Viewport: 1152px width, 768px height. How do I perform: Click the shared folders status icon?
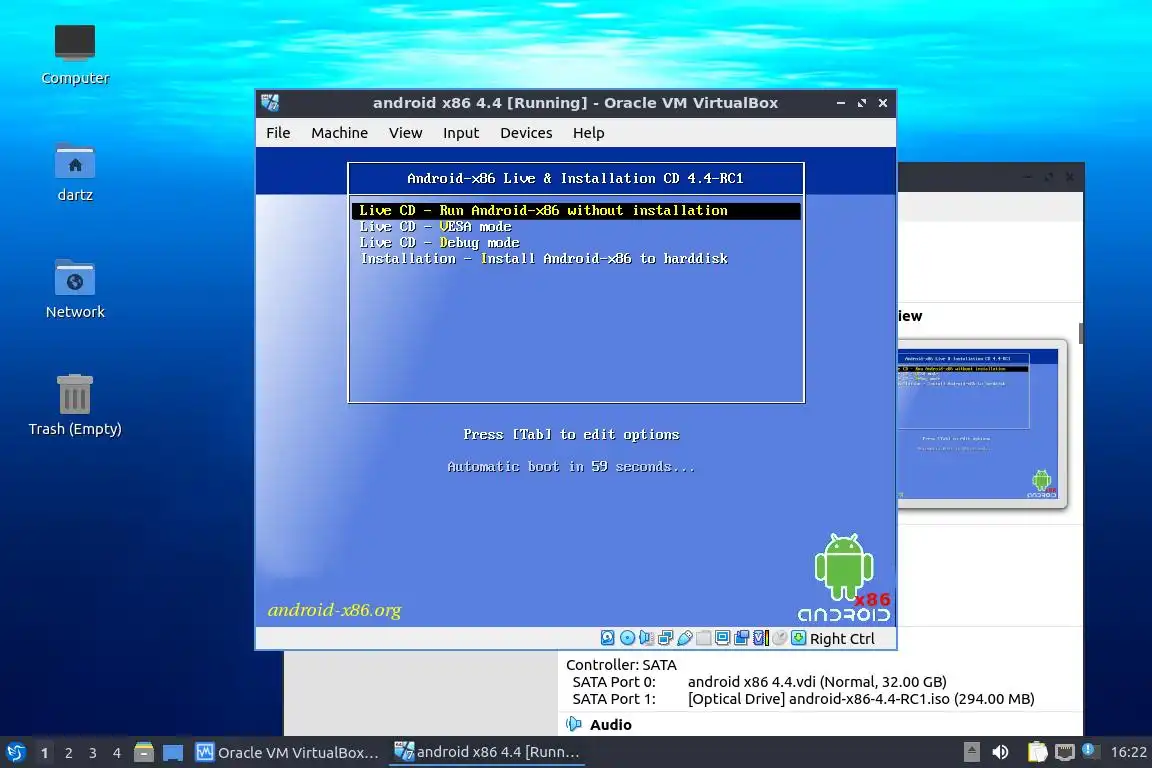pyautogui.click(x=703, y=638)
